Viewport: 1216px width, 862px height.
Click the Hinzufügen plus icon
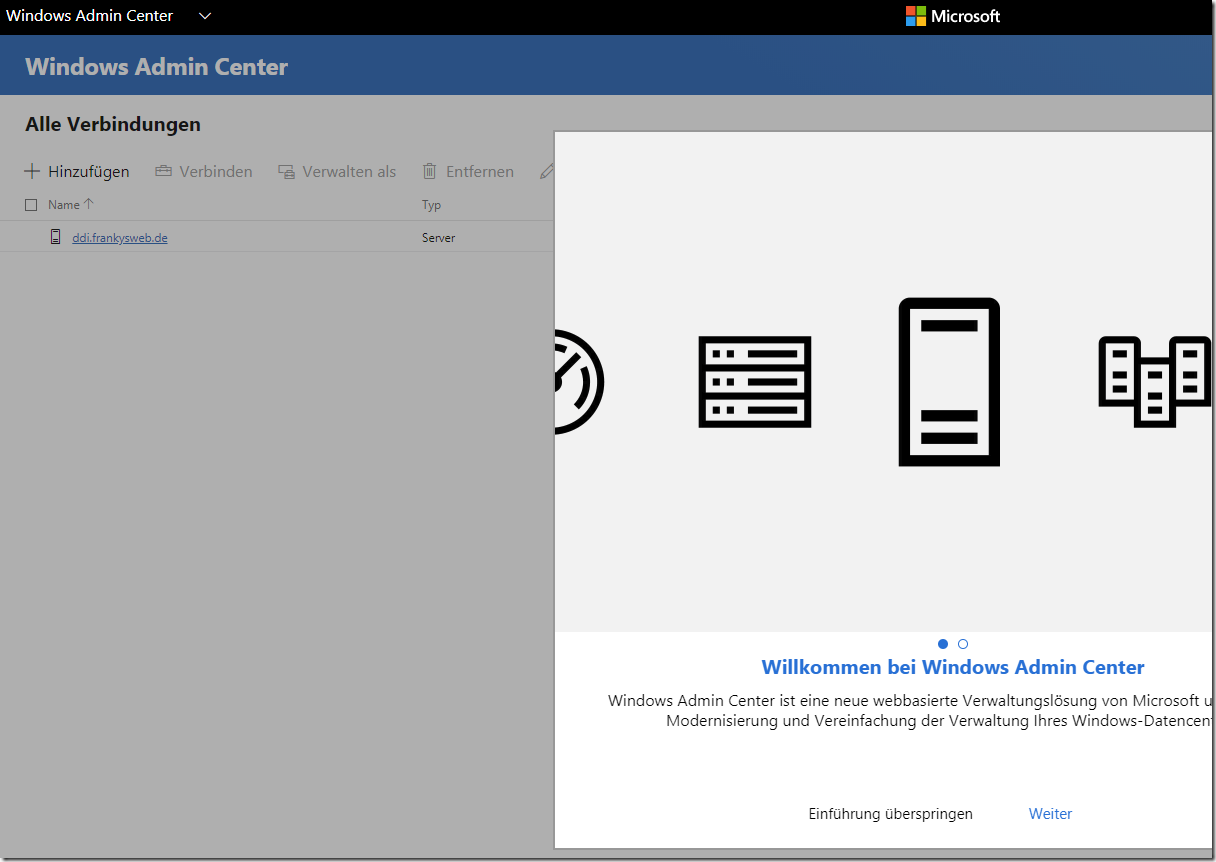click(x=31, y=172)
